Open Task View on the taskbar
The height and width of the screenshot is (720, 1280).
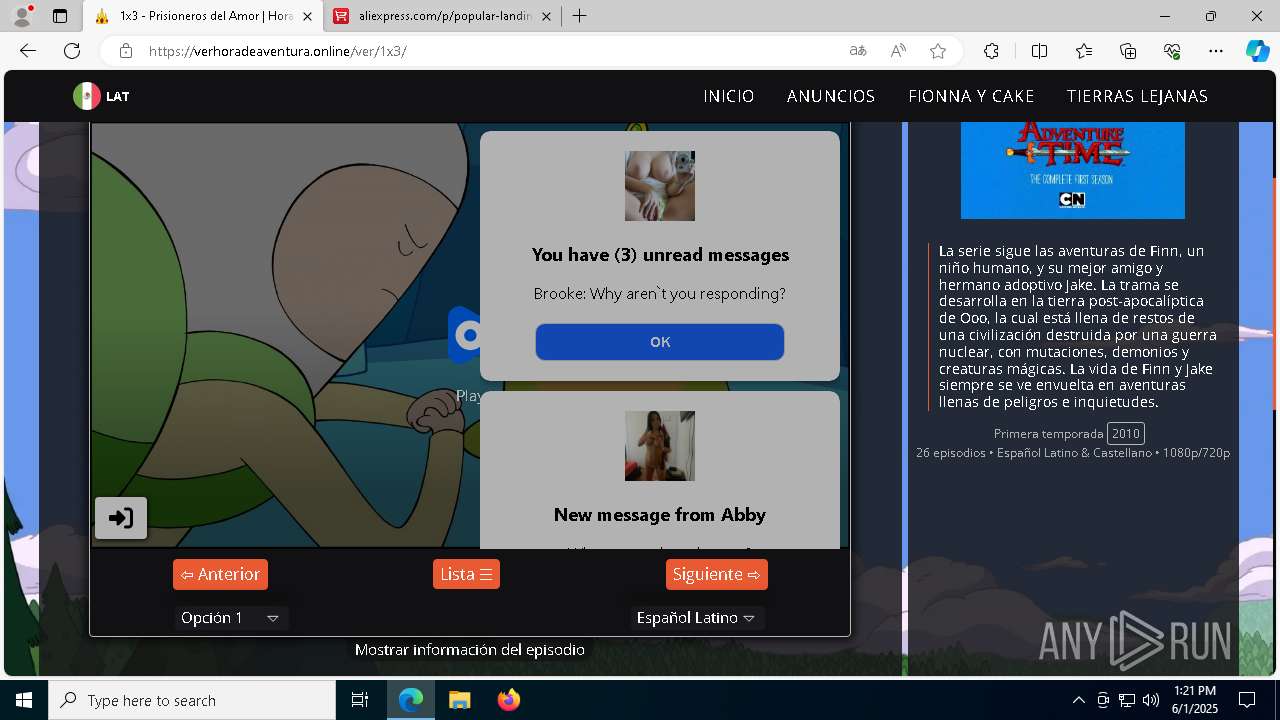coord(360,700)
